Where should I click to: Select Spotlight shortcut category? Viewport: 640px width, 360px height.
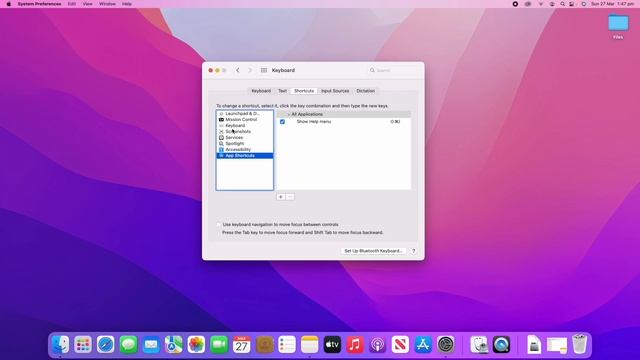[x=245, y=144]
